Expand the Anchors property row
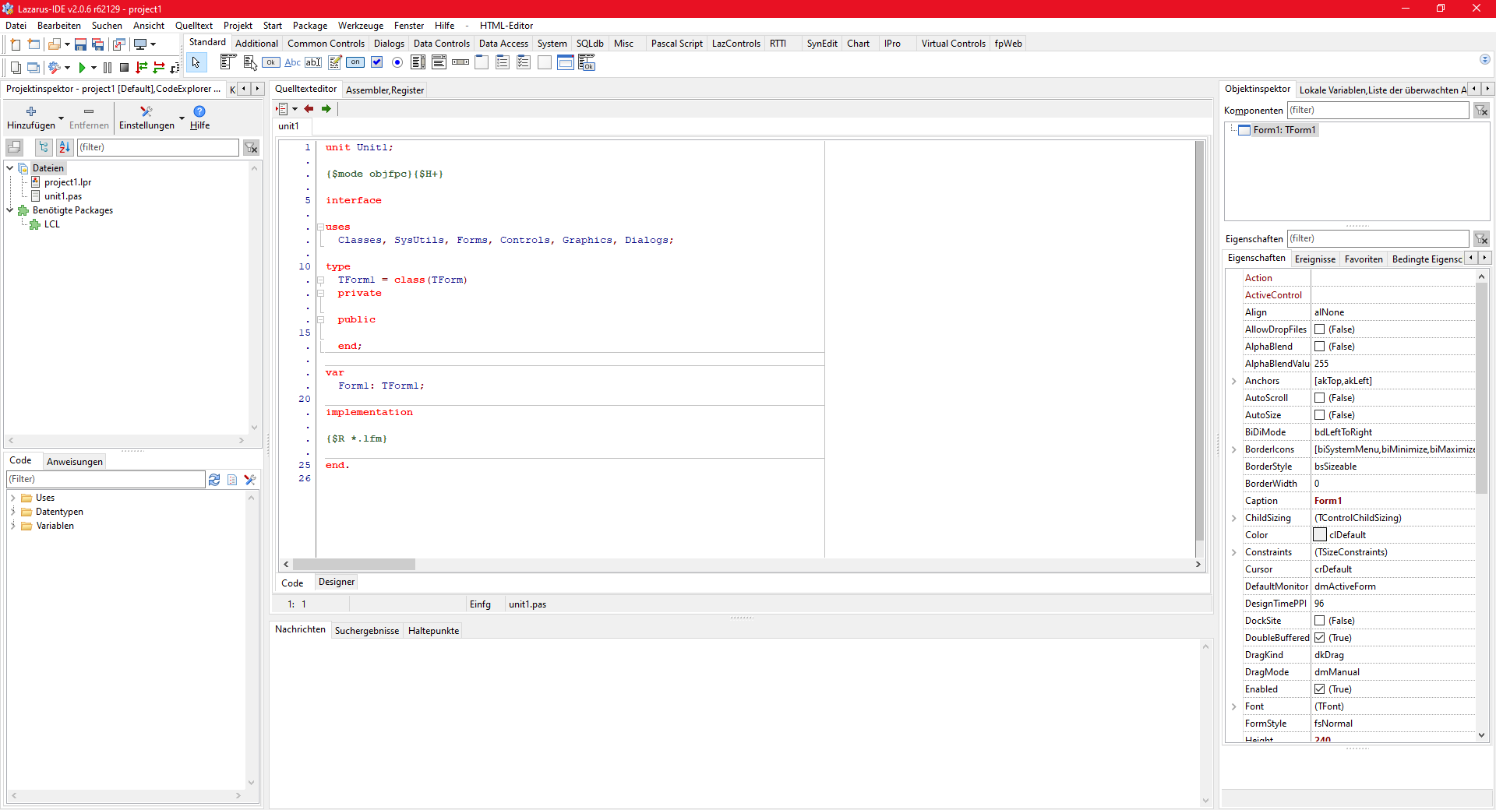 (x=1233, y=381)
